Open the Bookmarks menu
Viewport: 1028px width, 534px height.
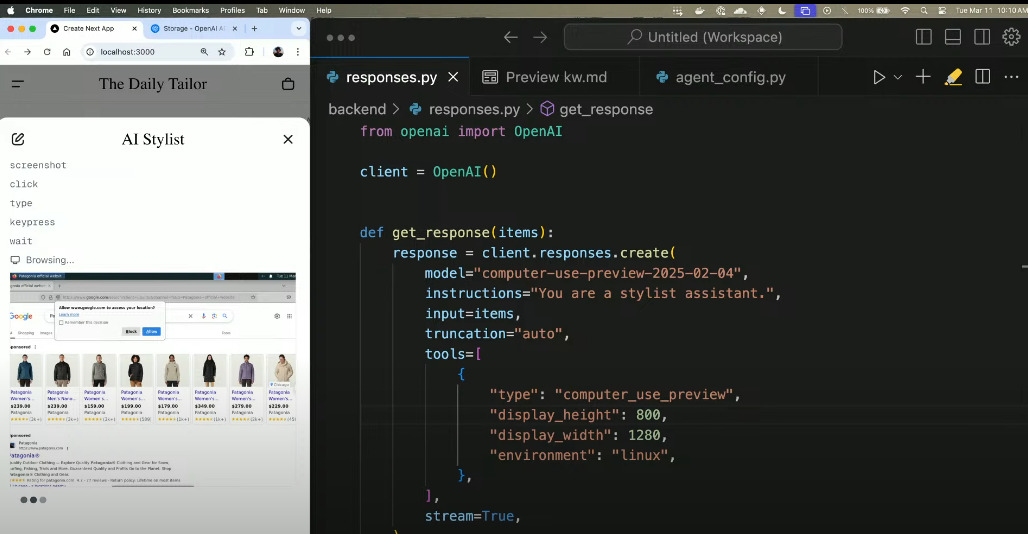coord(191,10)
